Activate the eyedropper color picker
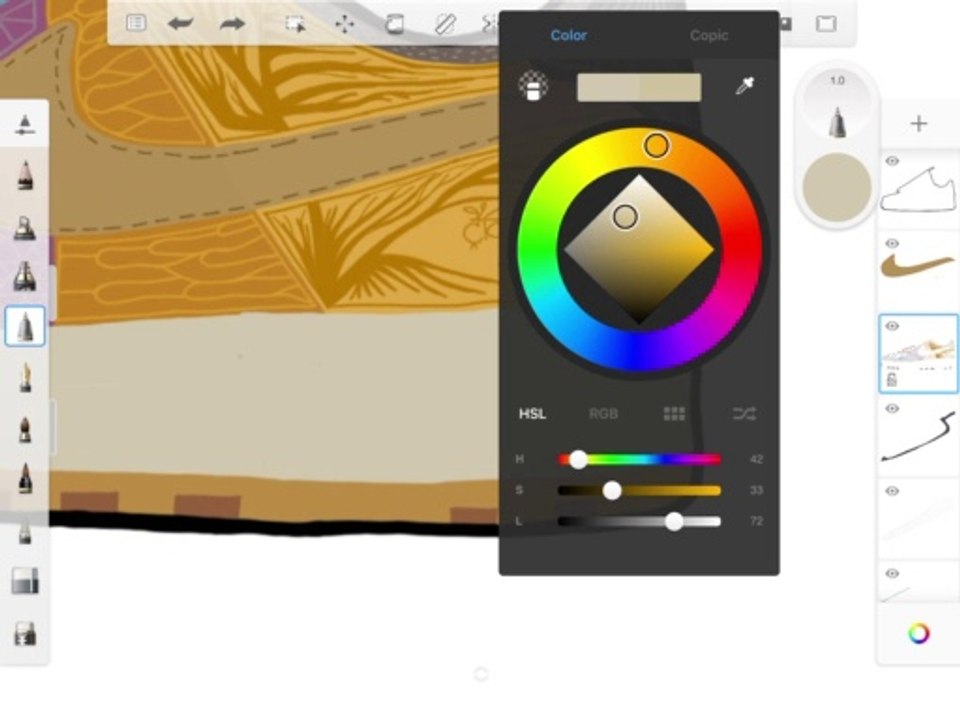 click(x=744, y=86)
